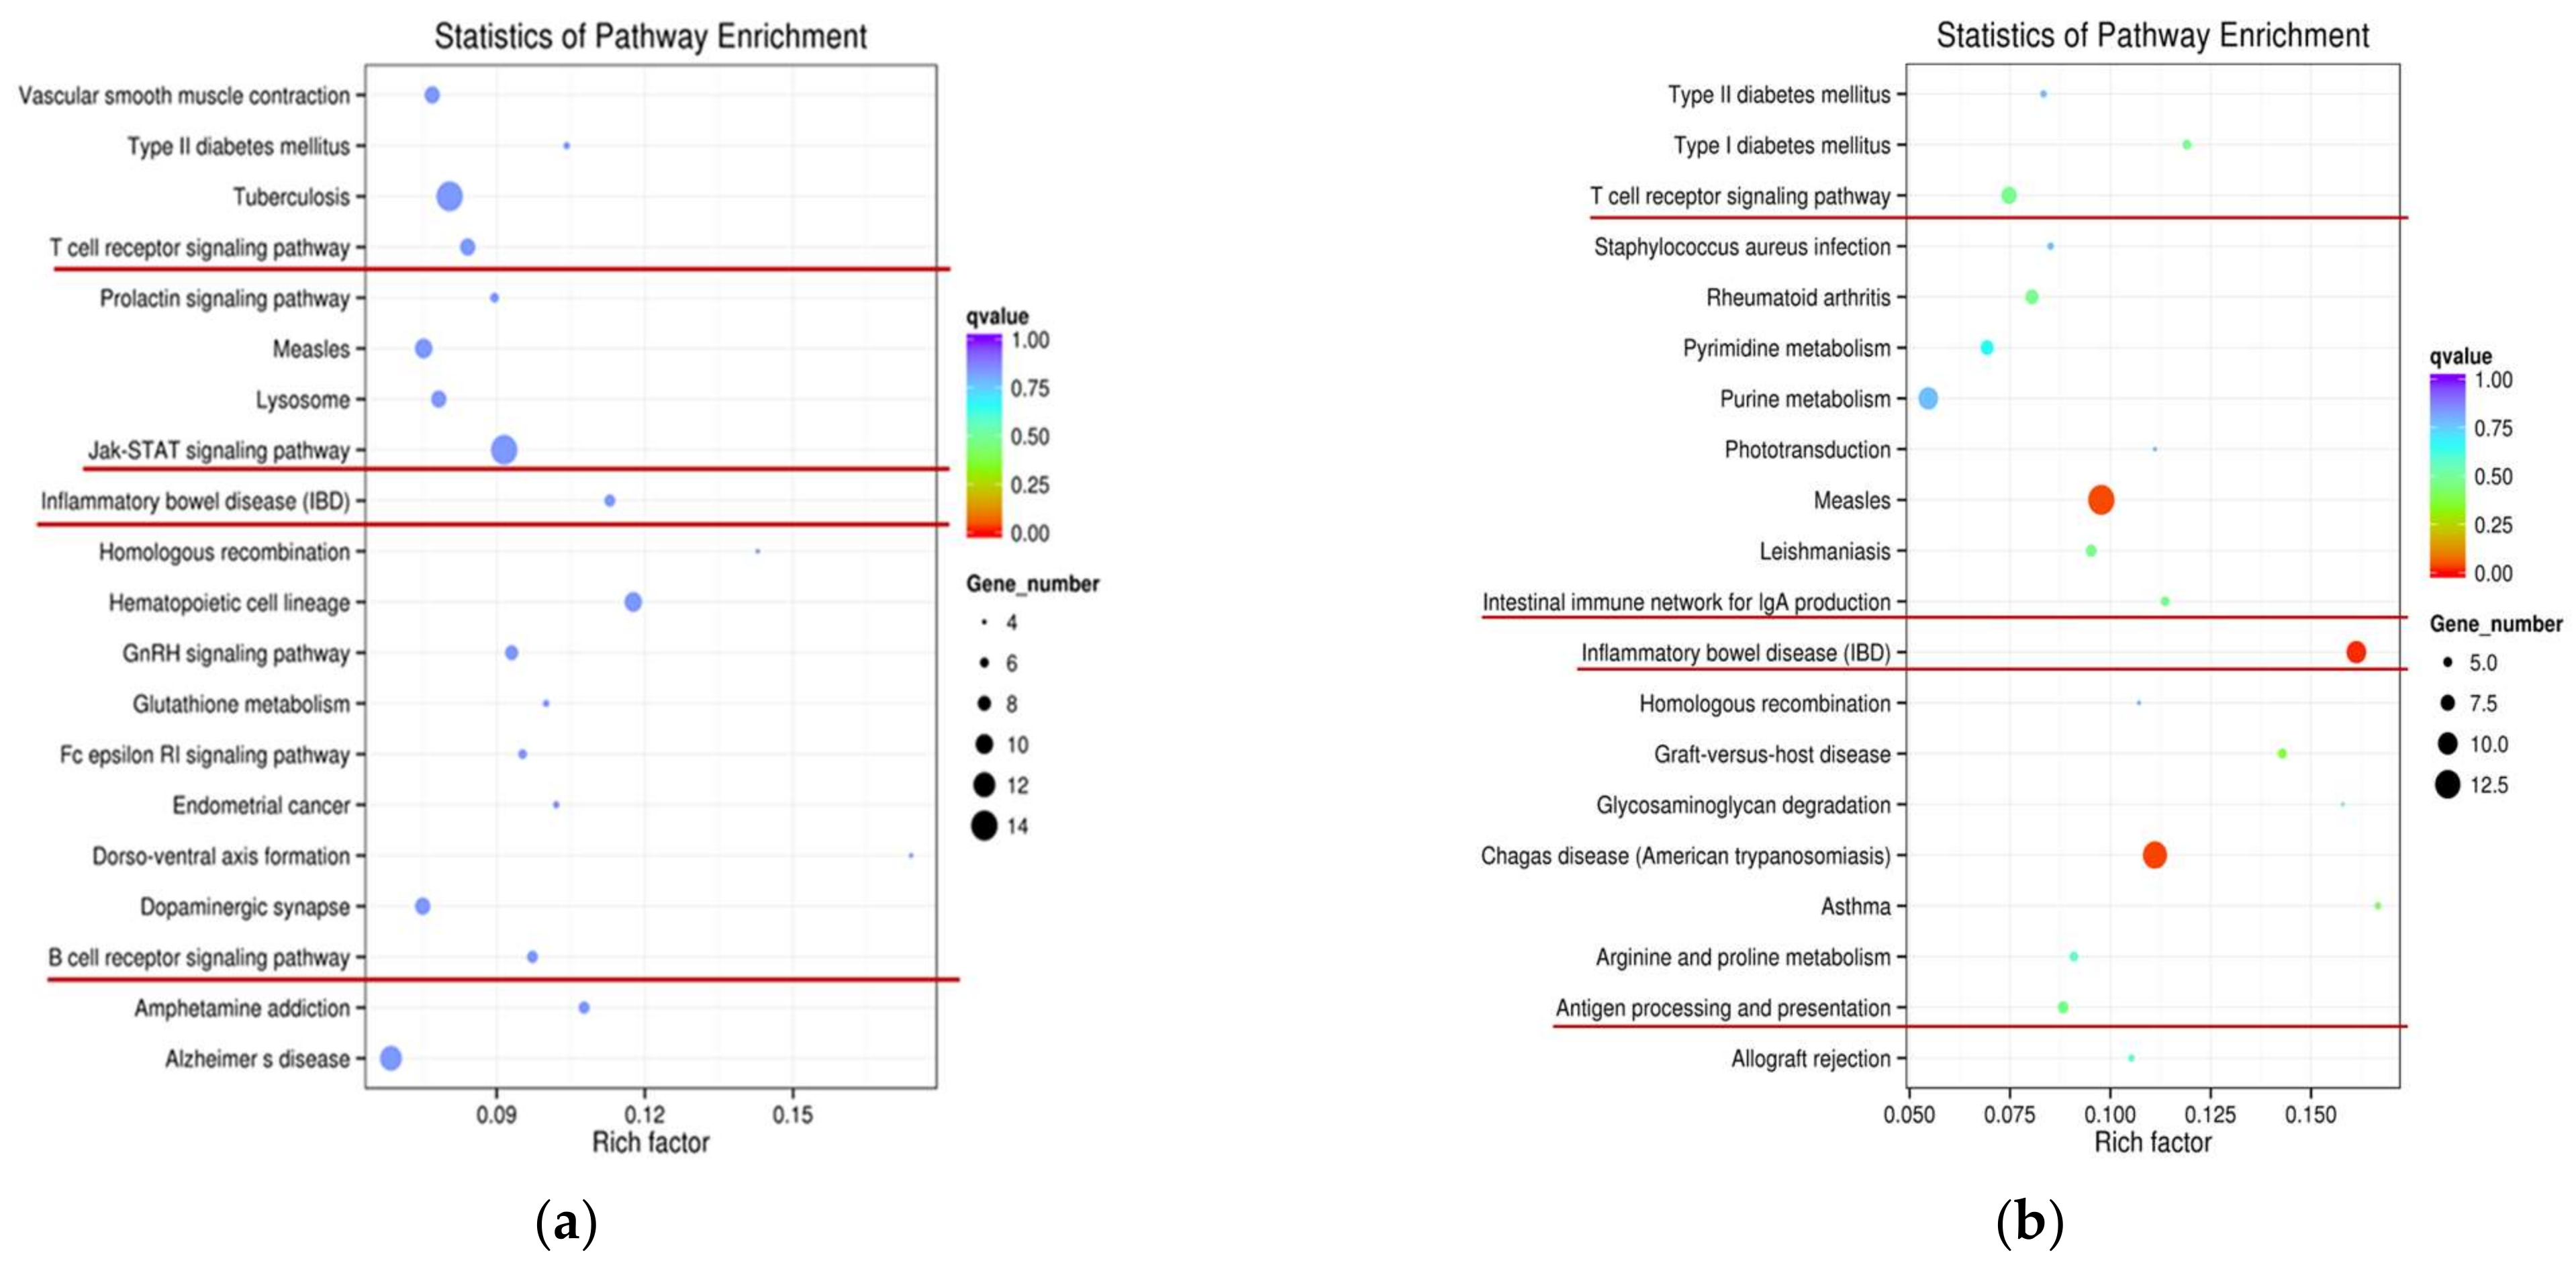
Task: Click the Chagas disease red bubble
Action: coord(2154,855)
